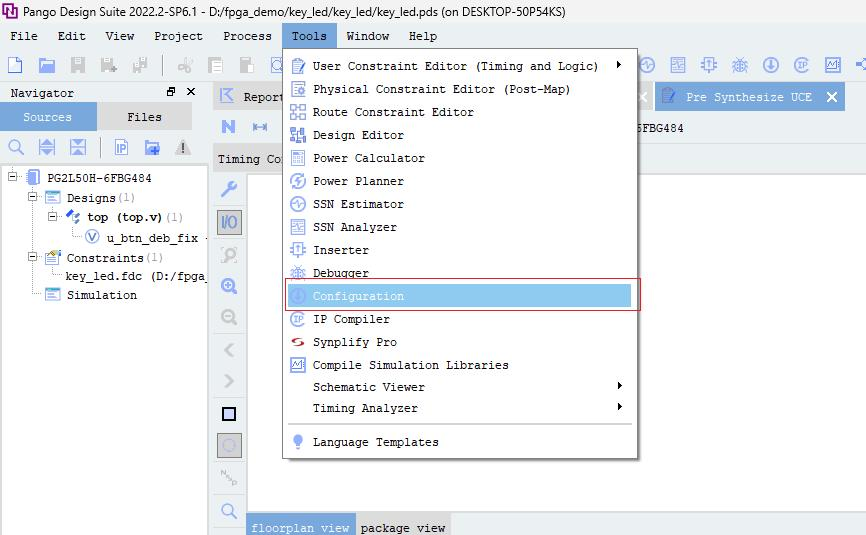866x535 pixels.
Task: Select Configuration in the Tools menu
Action: point(460,296)
